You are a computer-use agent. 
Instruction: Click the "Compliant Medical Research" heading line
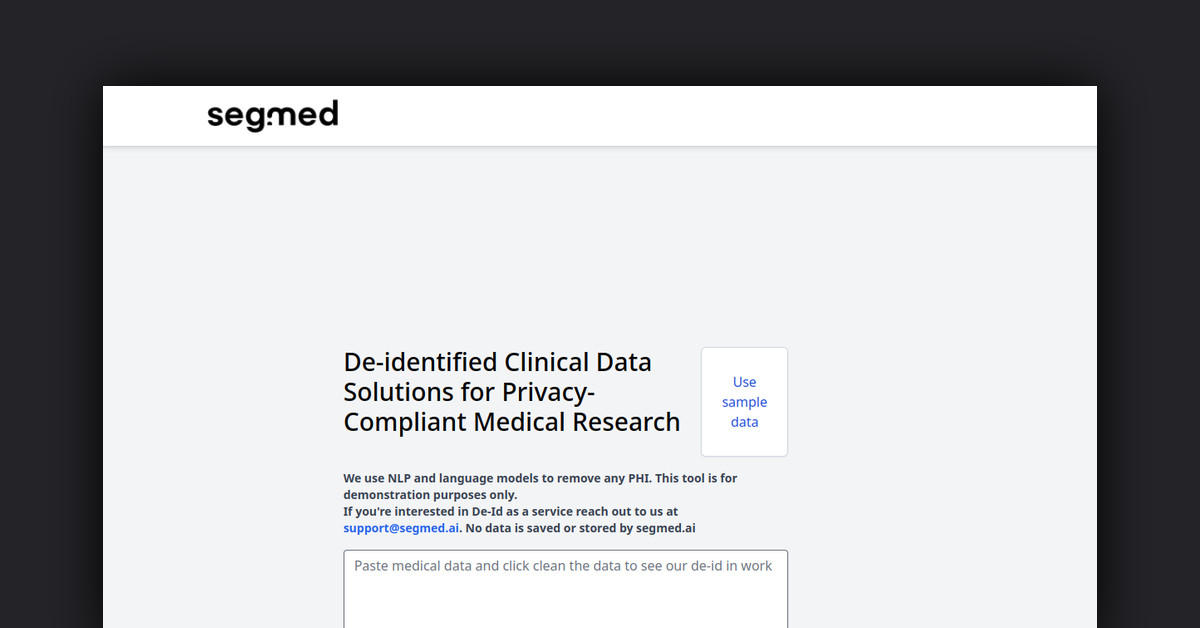pyautogui.click(x=511, y=422)
